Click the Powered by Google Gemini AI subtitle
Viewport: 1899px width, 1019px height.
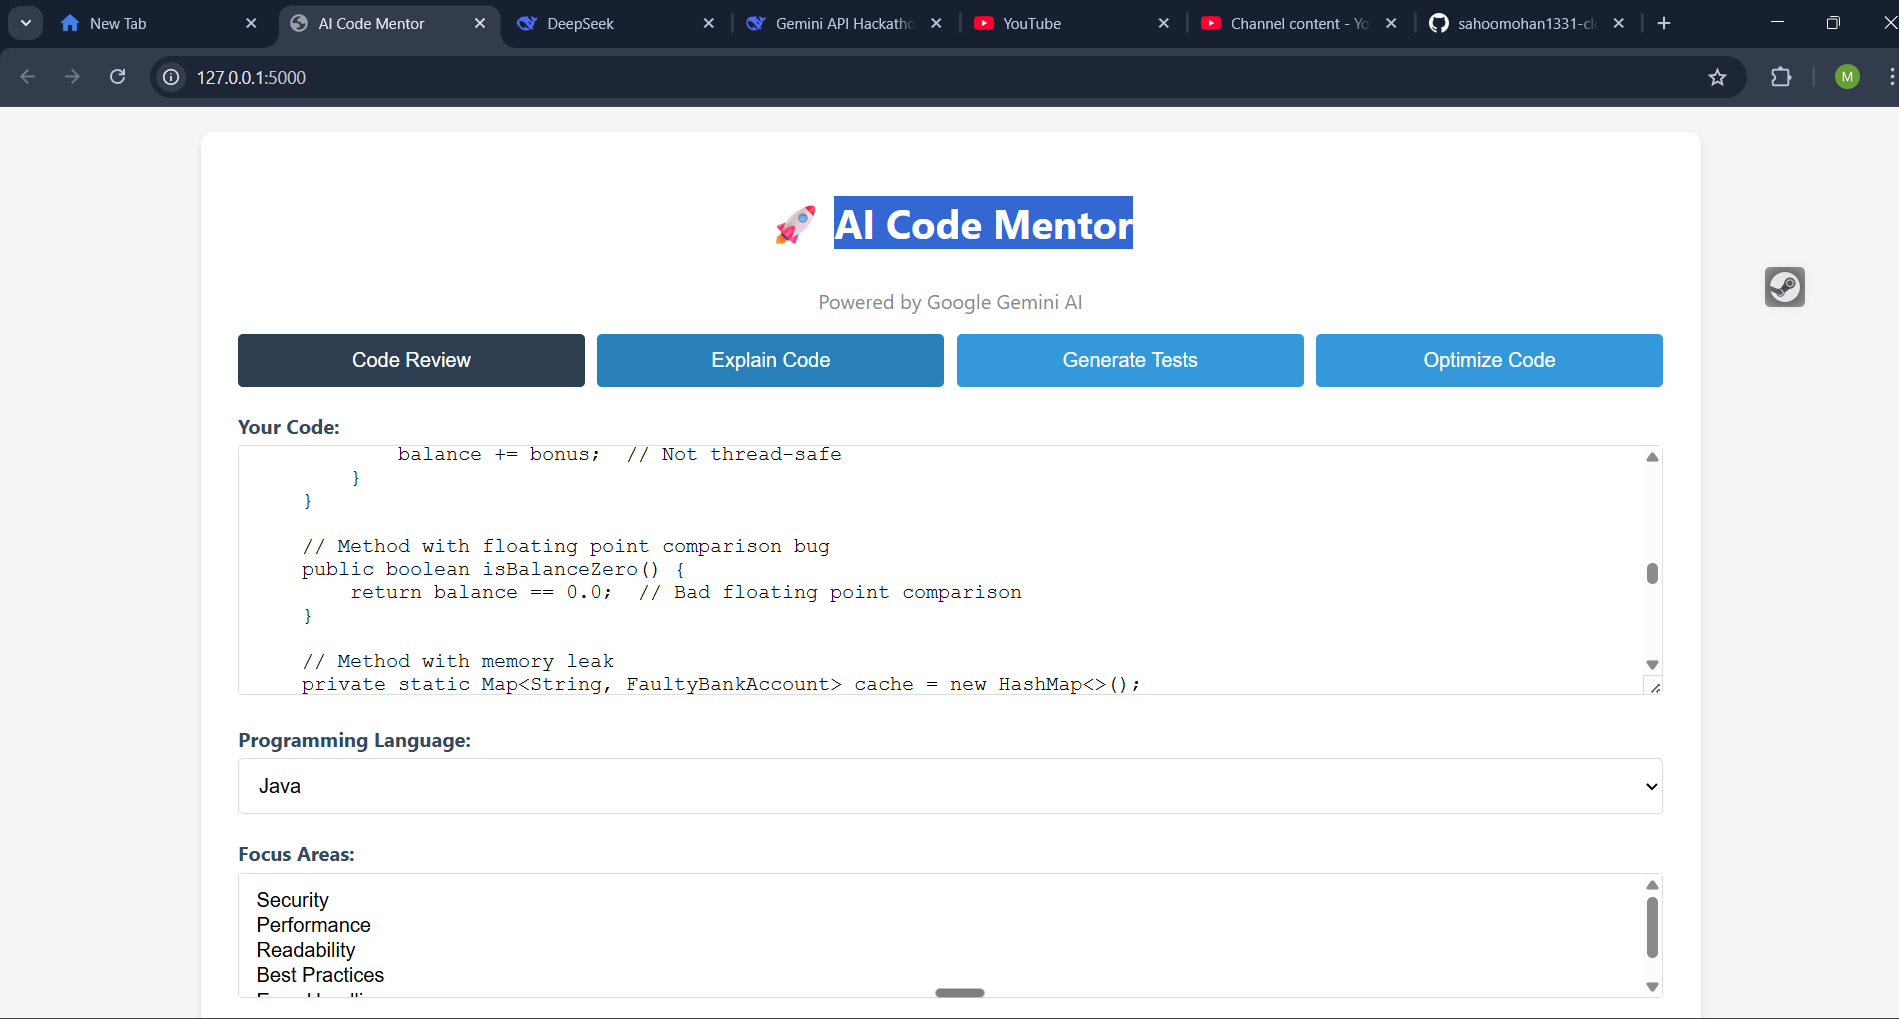[x=950, y=302]
